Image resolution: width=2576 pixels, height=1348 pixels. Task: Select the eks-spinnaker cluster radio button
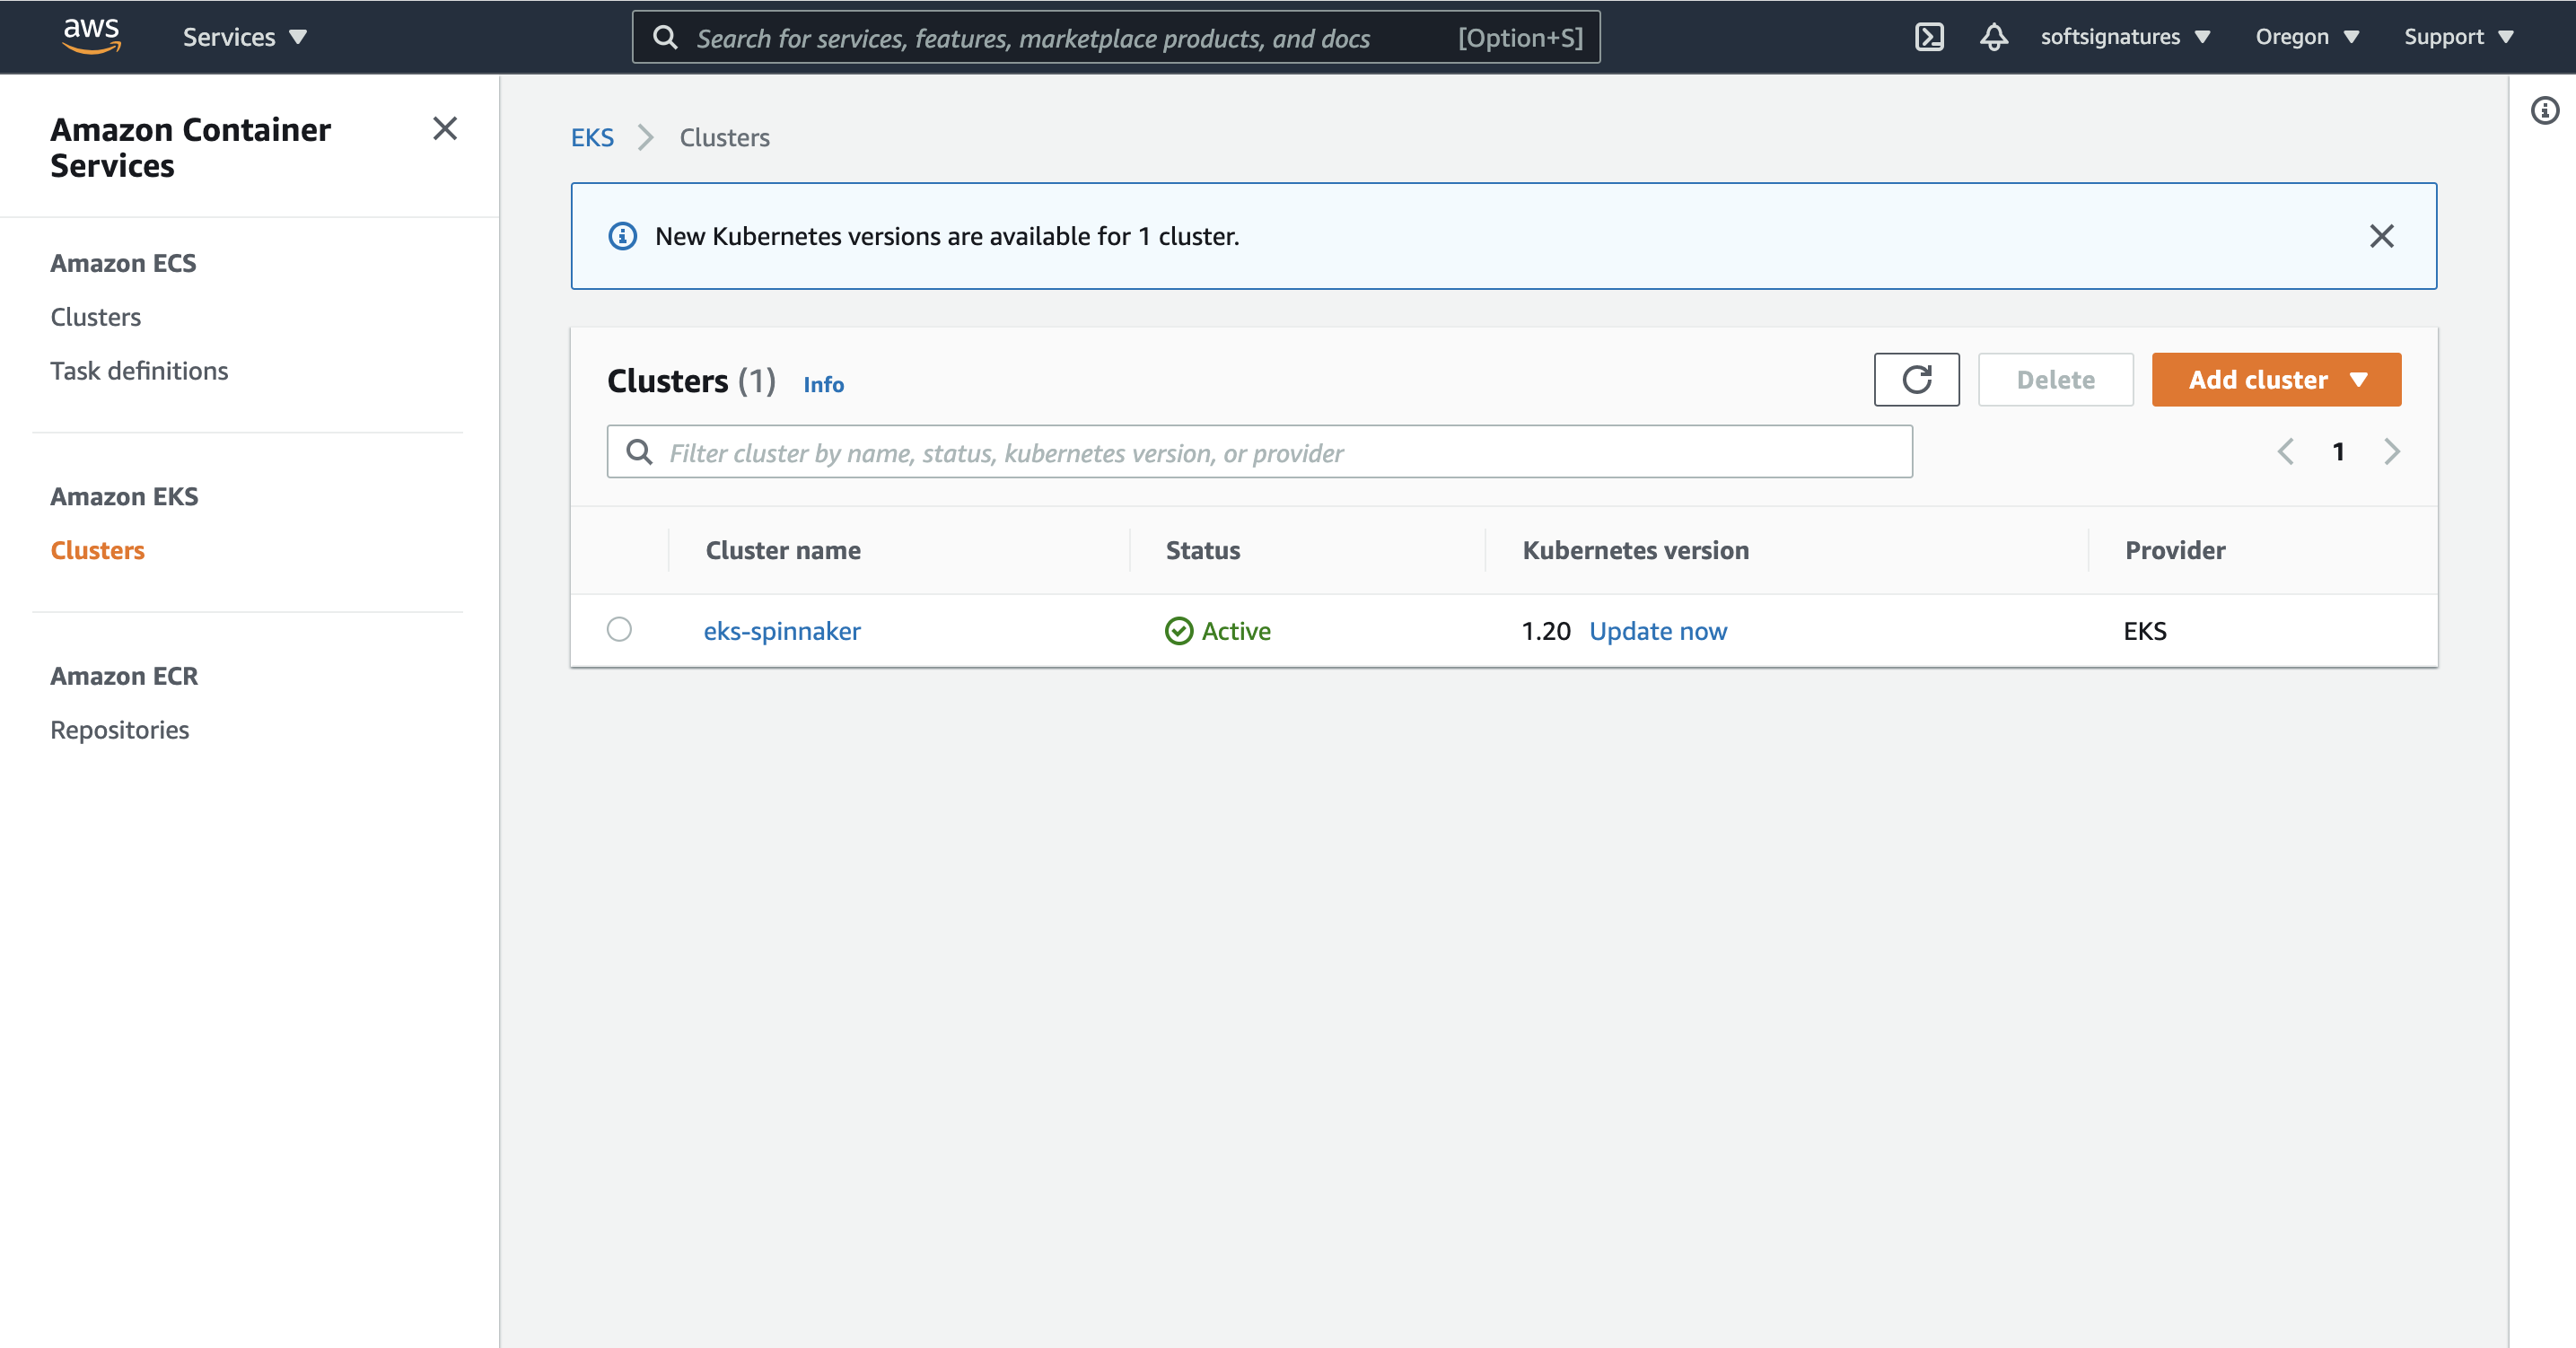tap(619, 630)
